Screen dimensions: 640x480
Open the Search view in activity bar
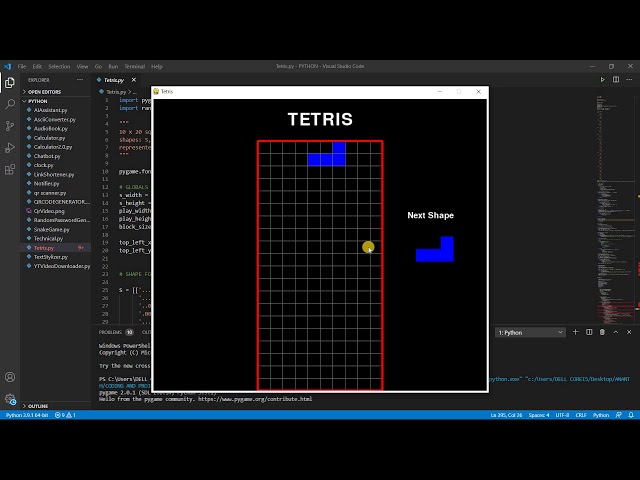point(10,104)
